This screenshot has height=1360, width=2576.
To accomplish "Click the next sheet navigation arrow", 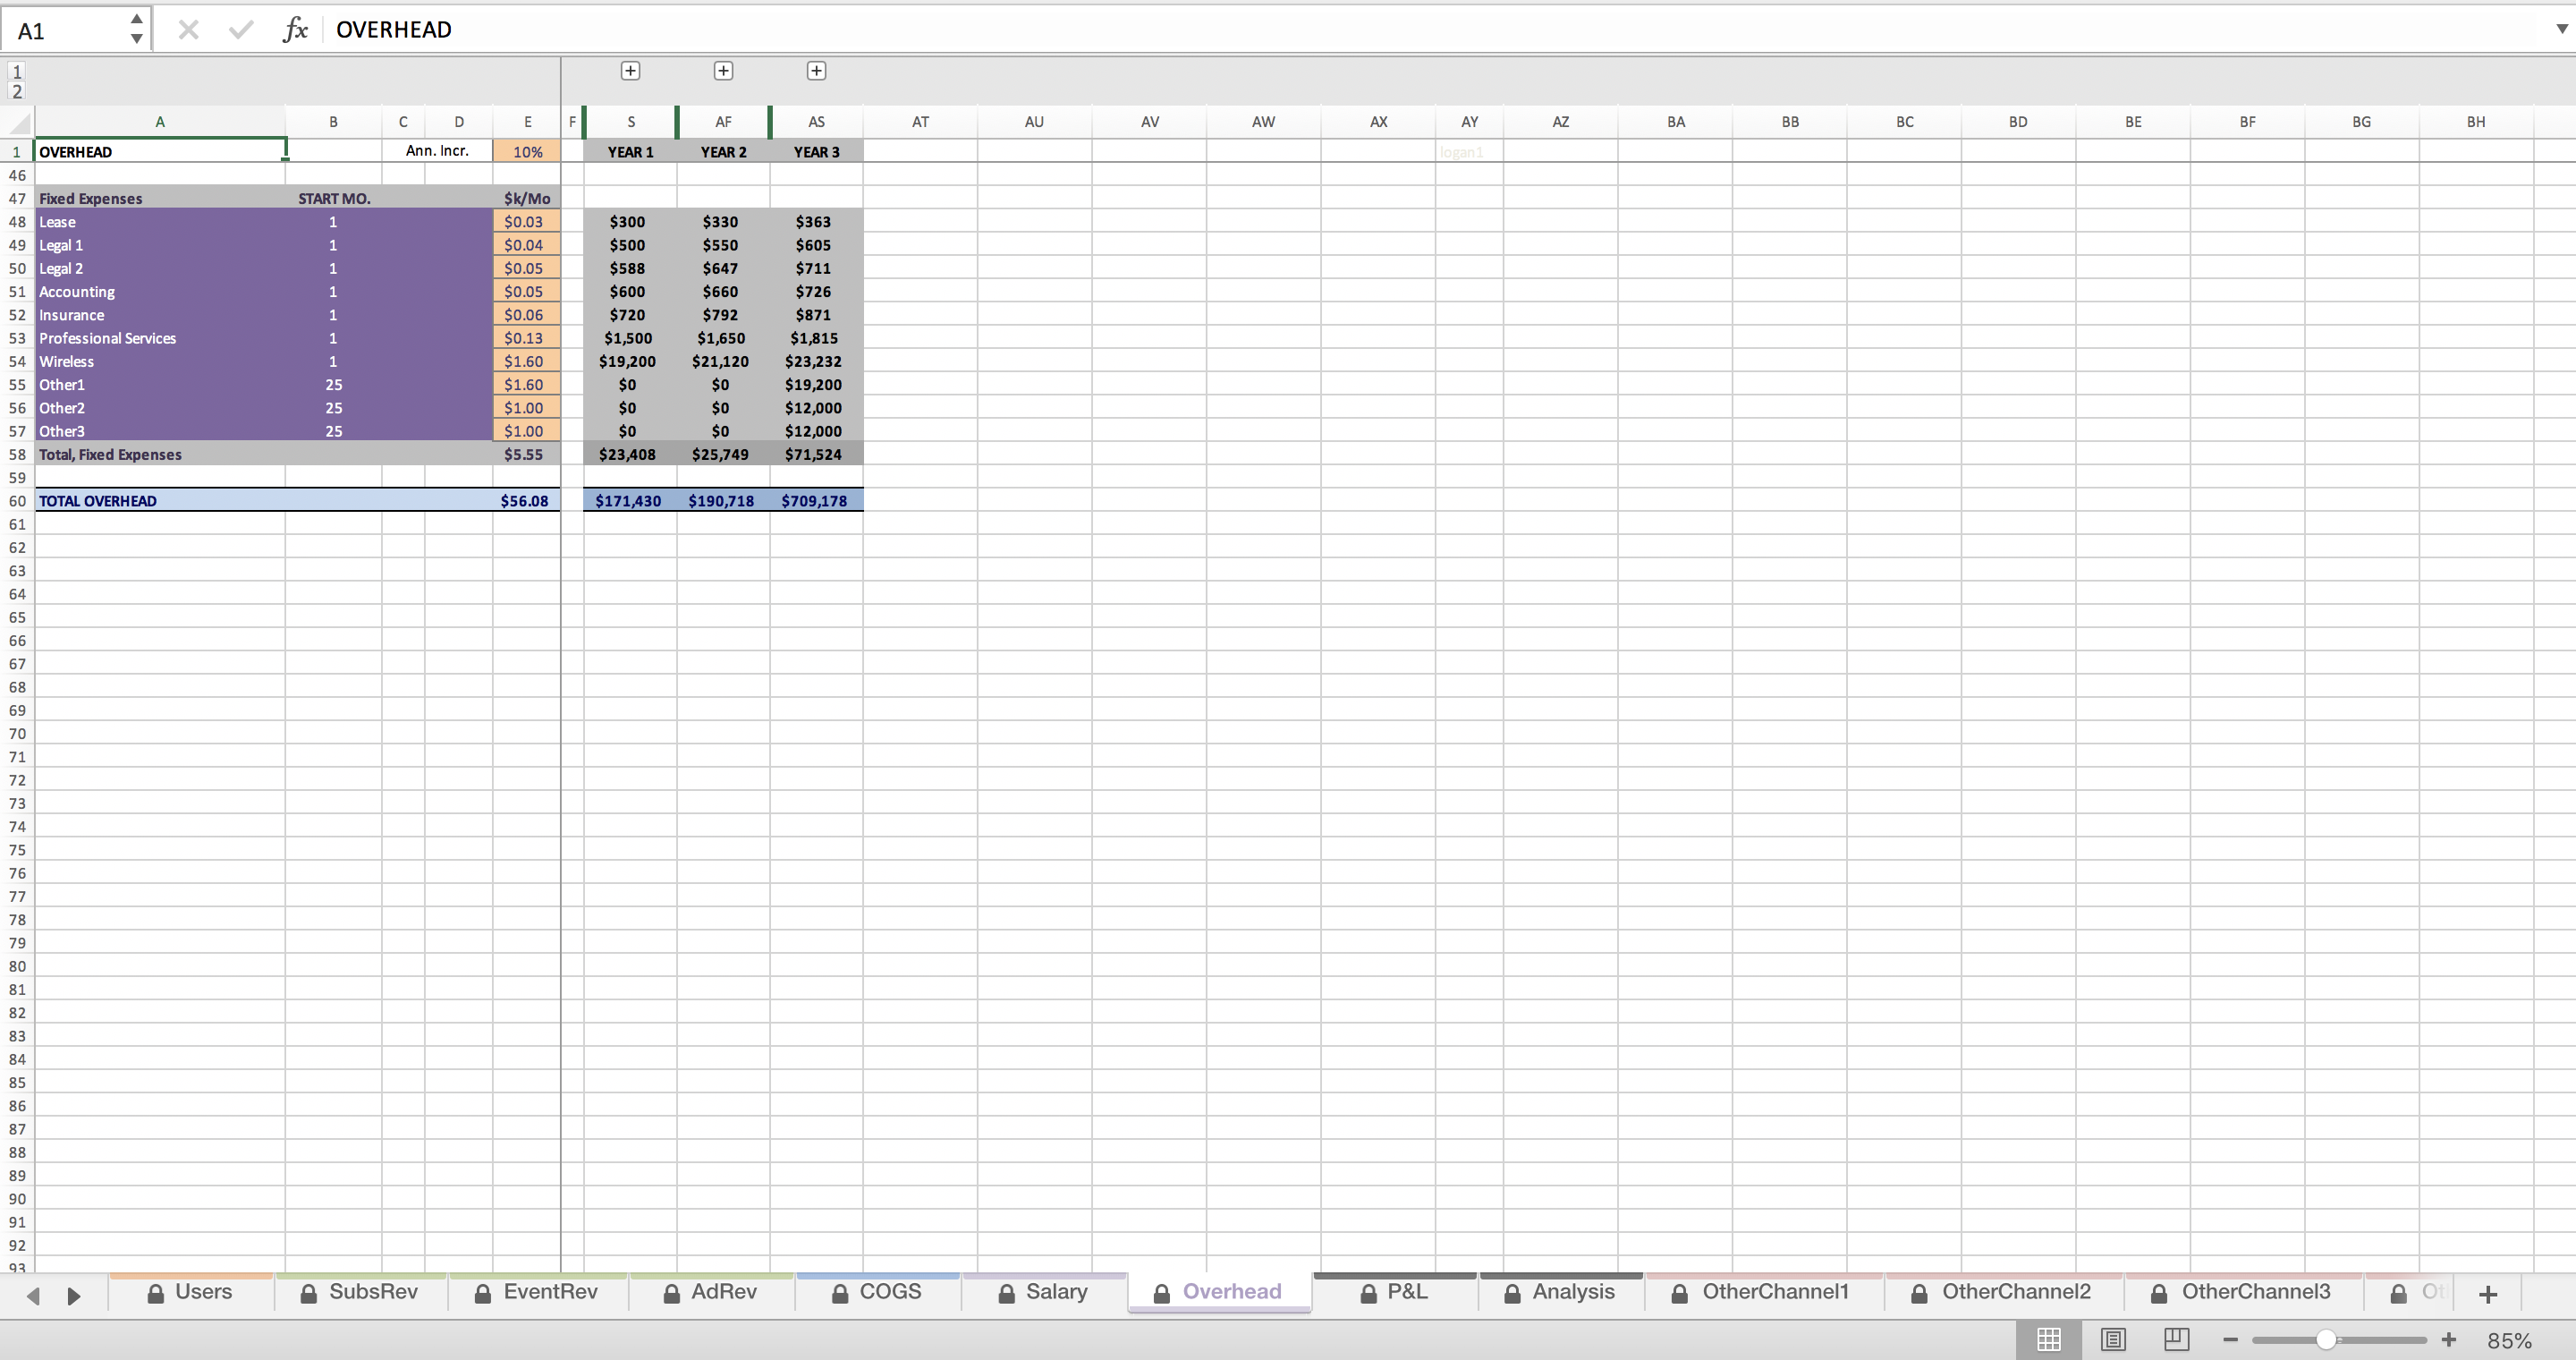I will tap(73, 1296).
